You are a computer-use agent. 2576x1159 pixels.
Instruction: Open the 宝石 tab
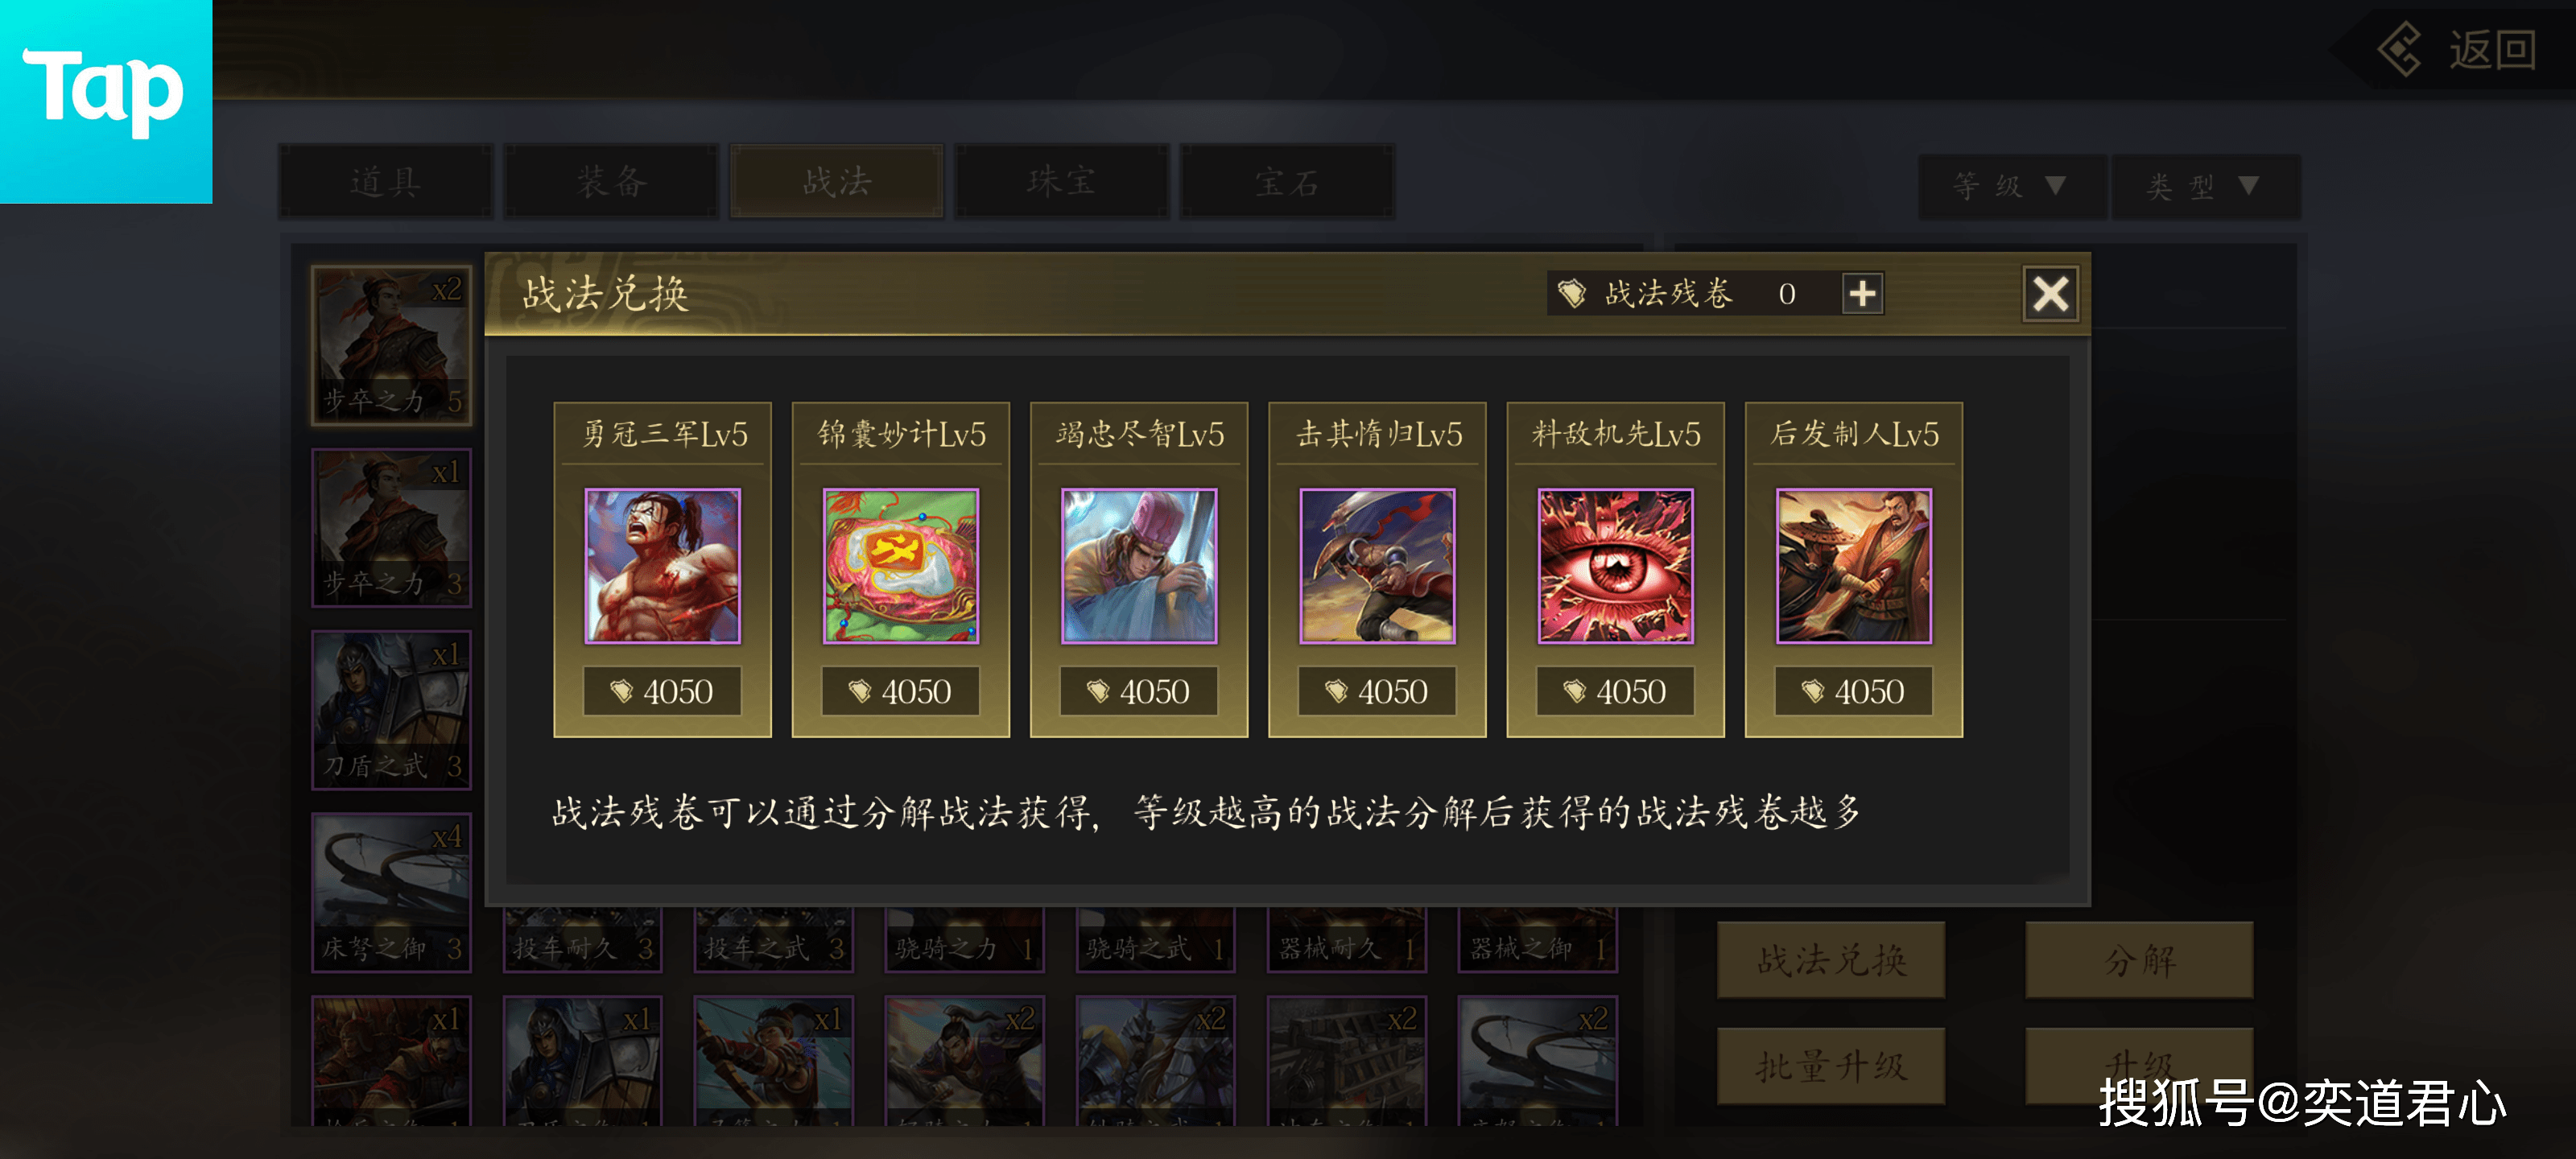click(1287, 181)
